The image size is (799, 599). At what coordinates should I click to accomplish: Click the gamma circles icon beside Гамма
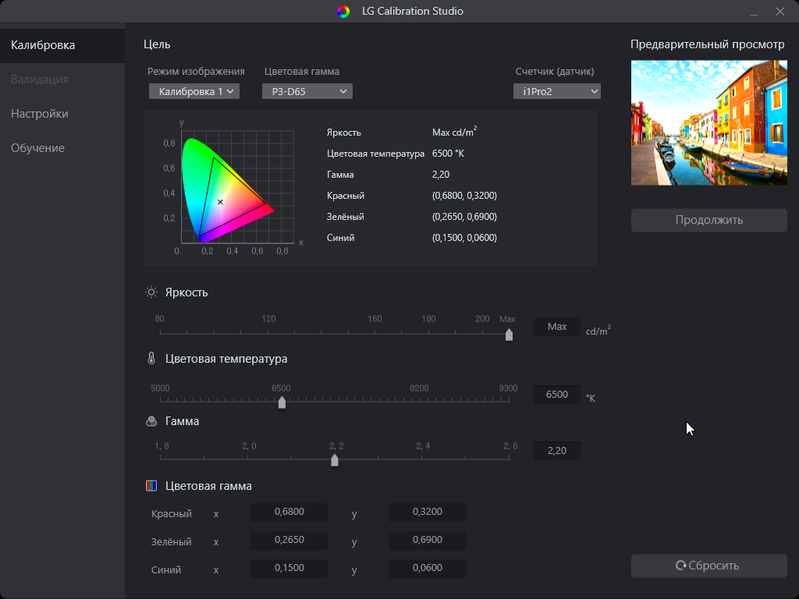[151, 421]
